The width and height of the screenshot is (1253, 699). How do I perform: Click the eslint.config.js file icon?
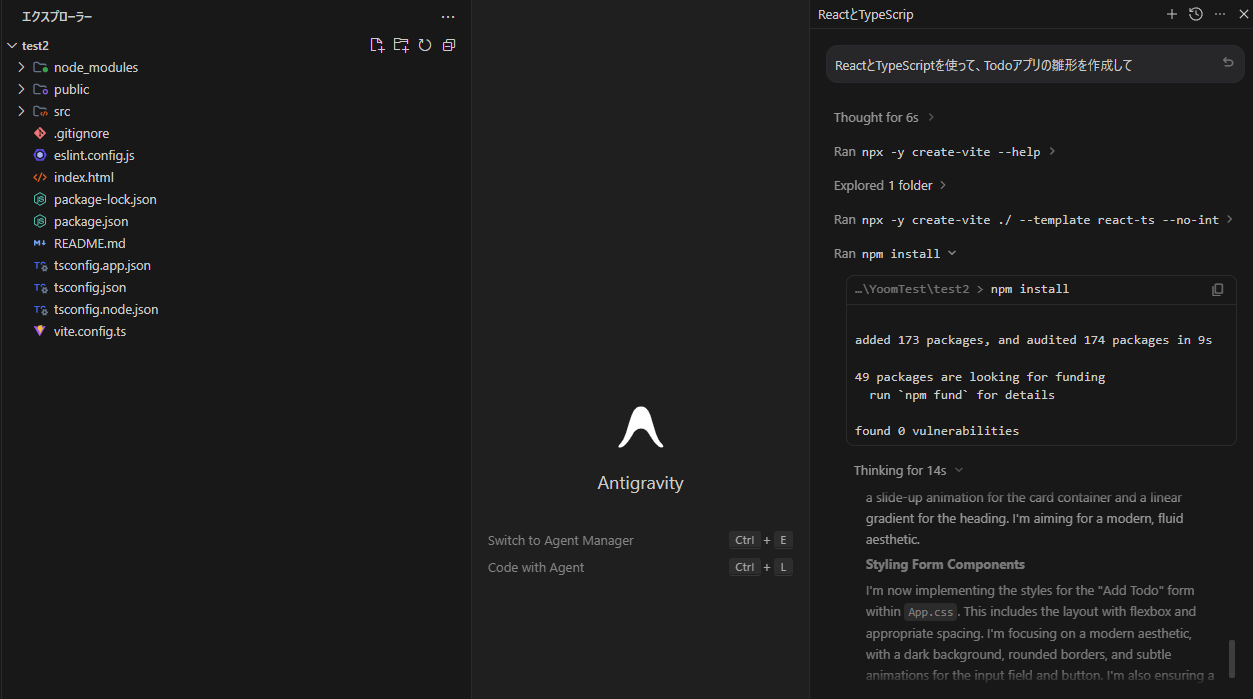(x=40, y=155)
